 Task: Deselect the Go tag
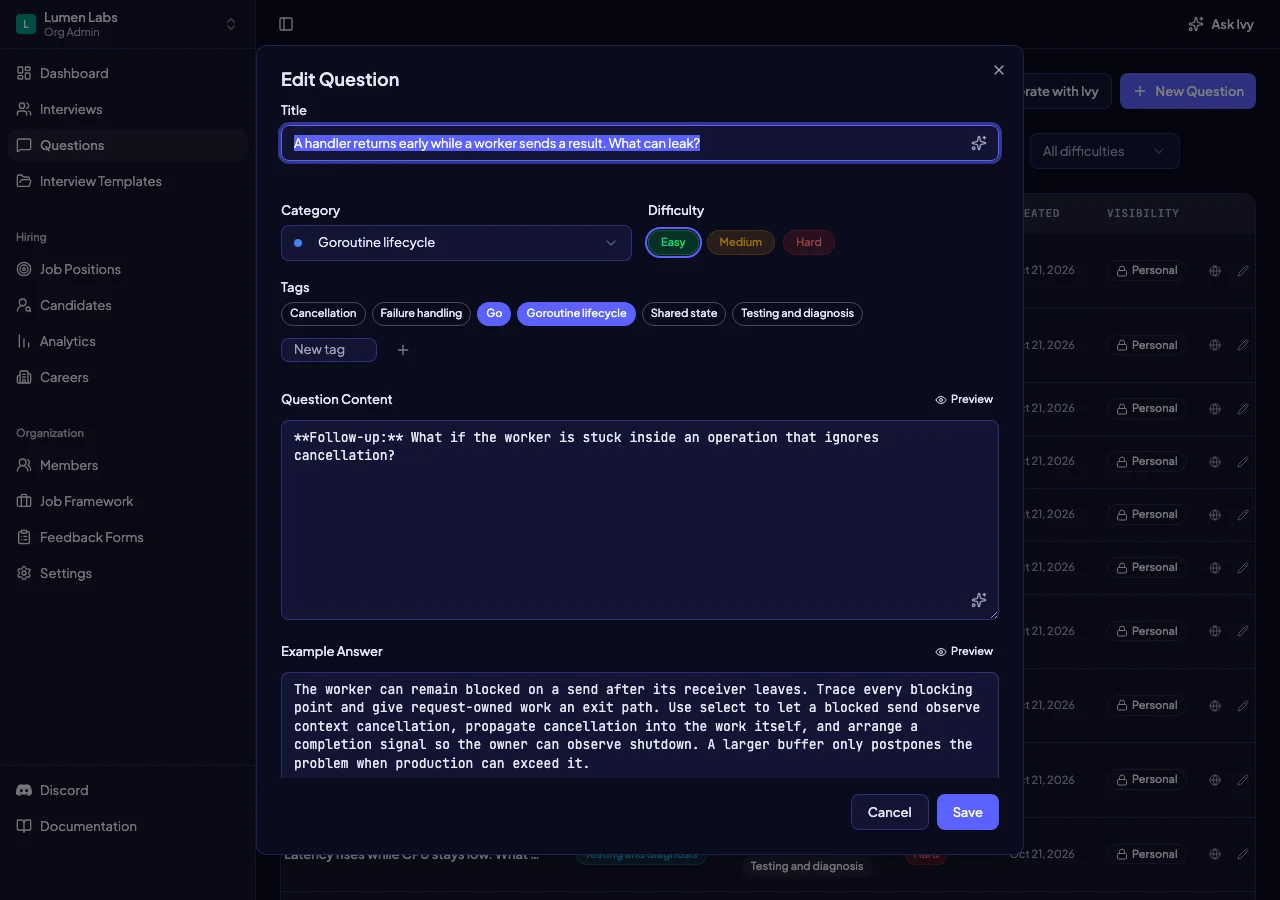point(494,314)
